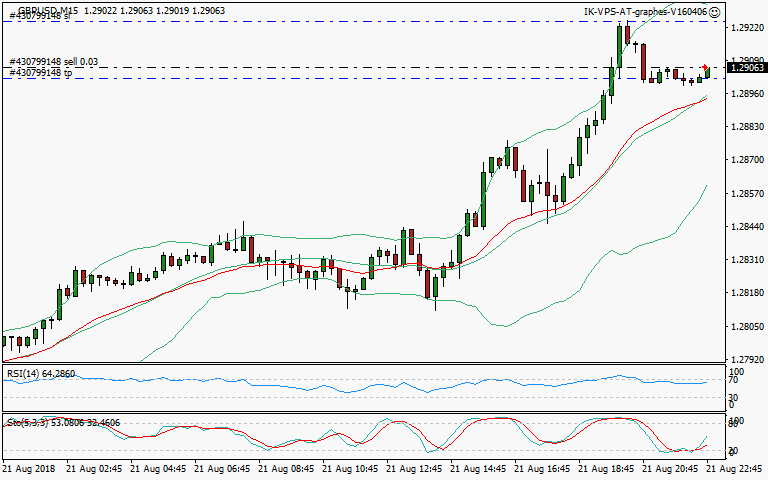Screen dimensions: 768x480
Task: Click the 1.29220 price scale value
Action: tap(747, 28)
